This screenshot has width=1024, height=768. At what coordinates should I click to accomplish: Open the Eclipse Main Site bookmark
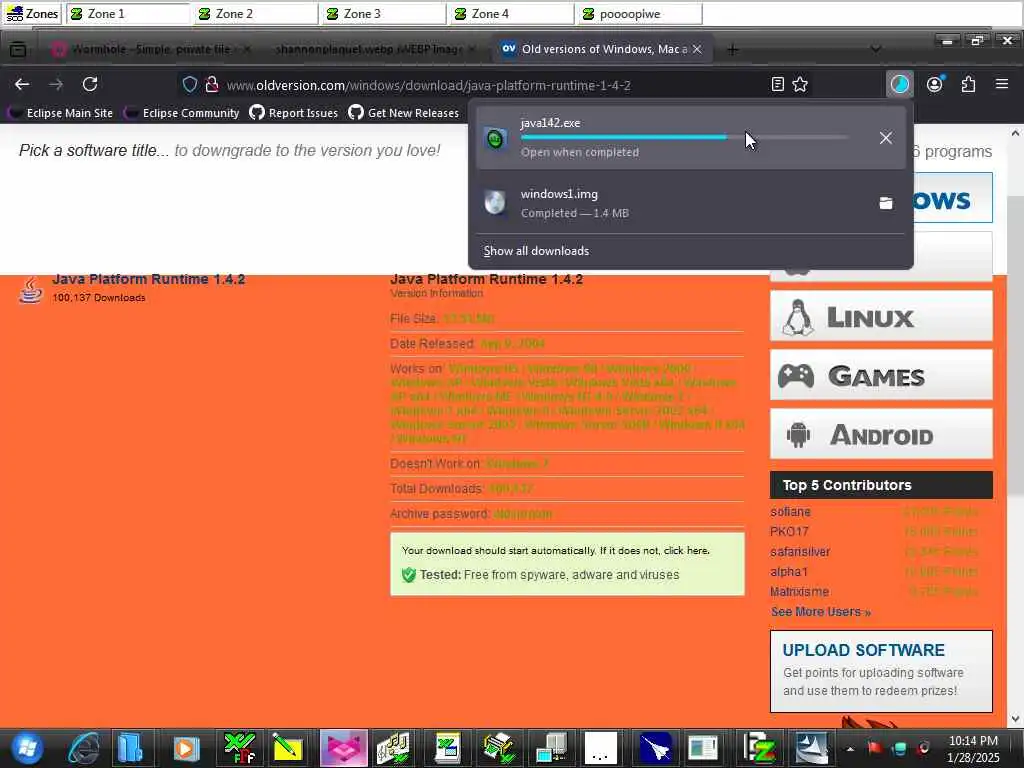click(x=61, y=113)
